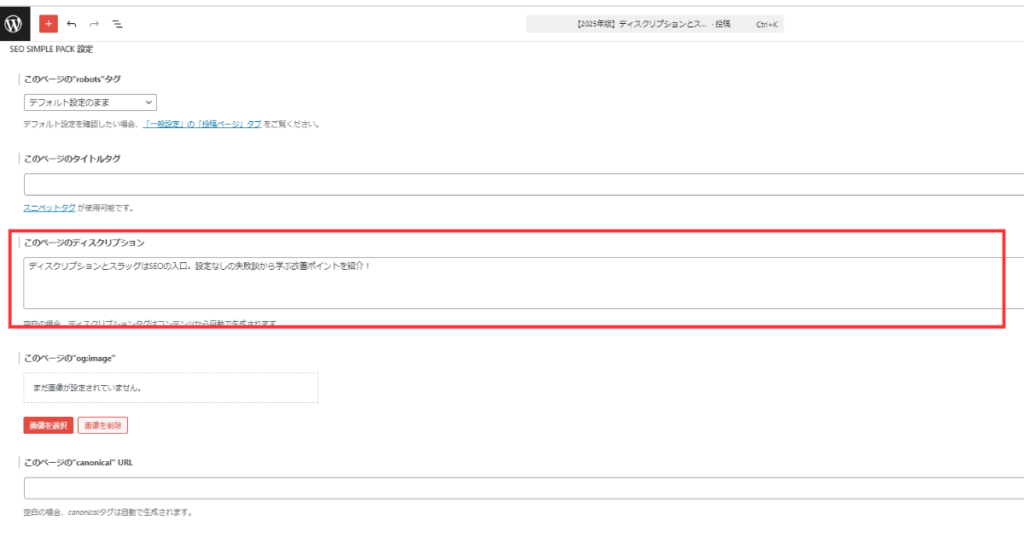The height and width of the screenshot is (538, 1024).
Task: Redo the last undone change
Action: click(94, 22)
